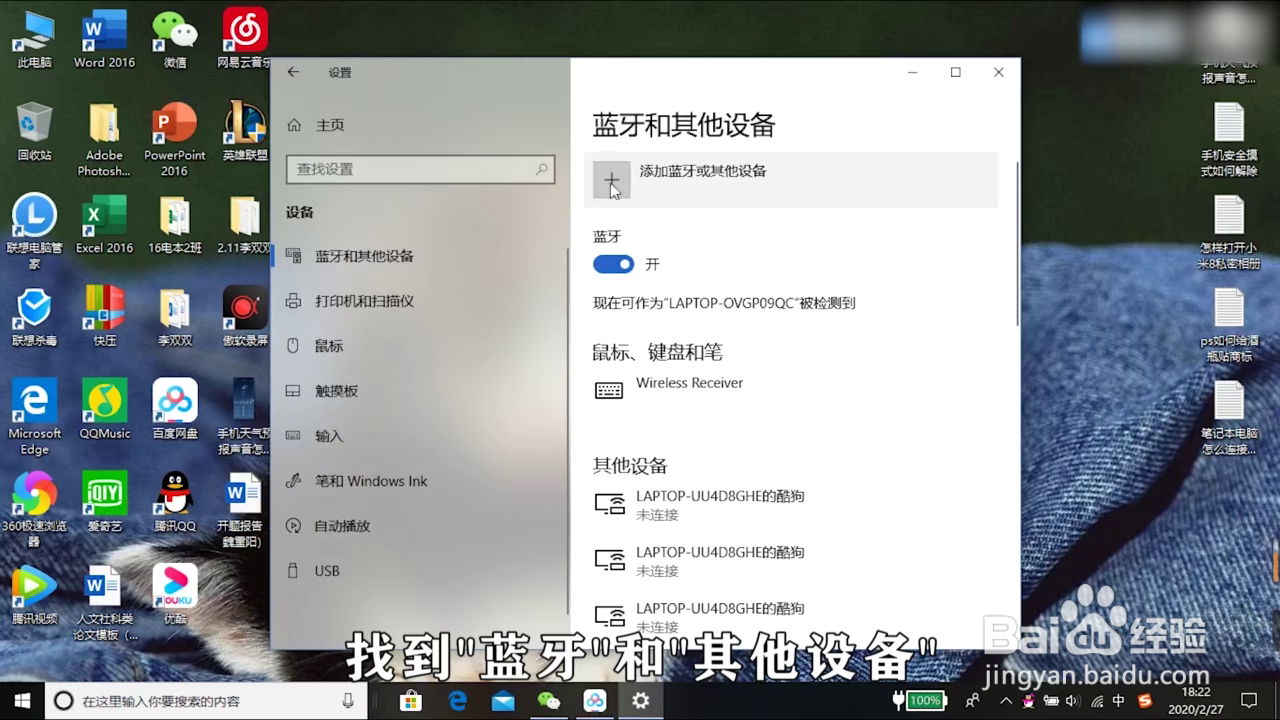This screenshot has height=720, width=1280.
Task: Click the Home (主页) icon
Action: pos(294,125)
